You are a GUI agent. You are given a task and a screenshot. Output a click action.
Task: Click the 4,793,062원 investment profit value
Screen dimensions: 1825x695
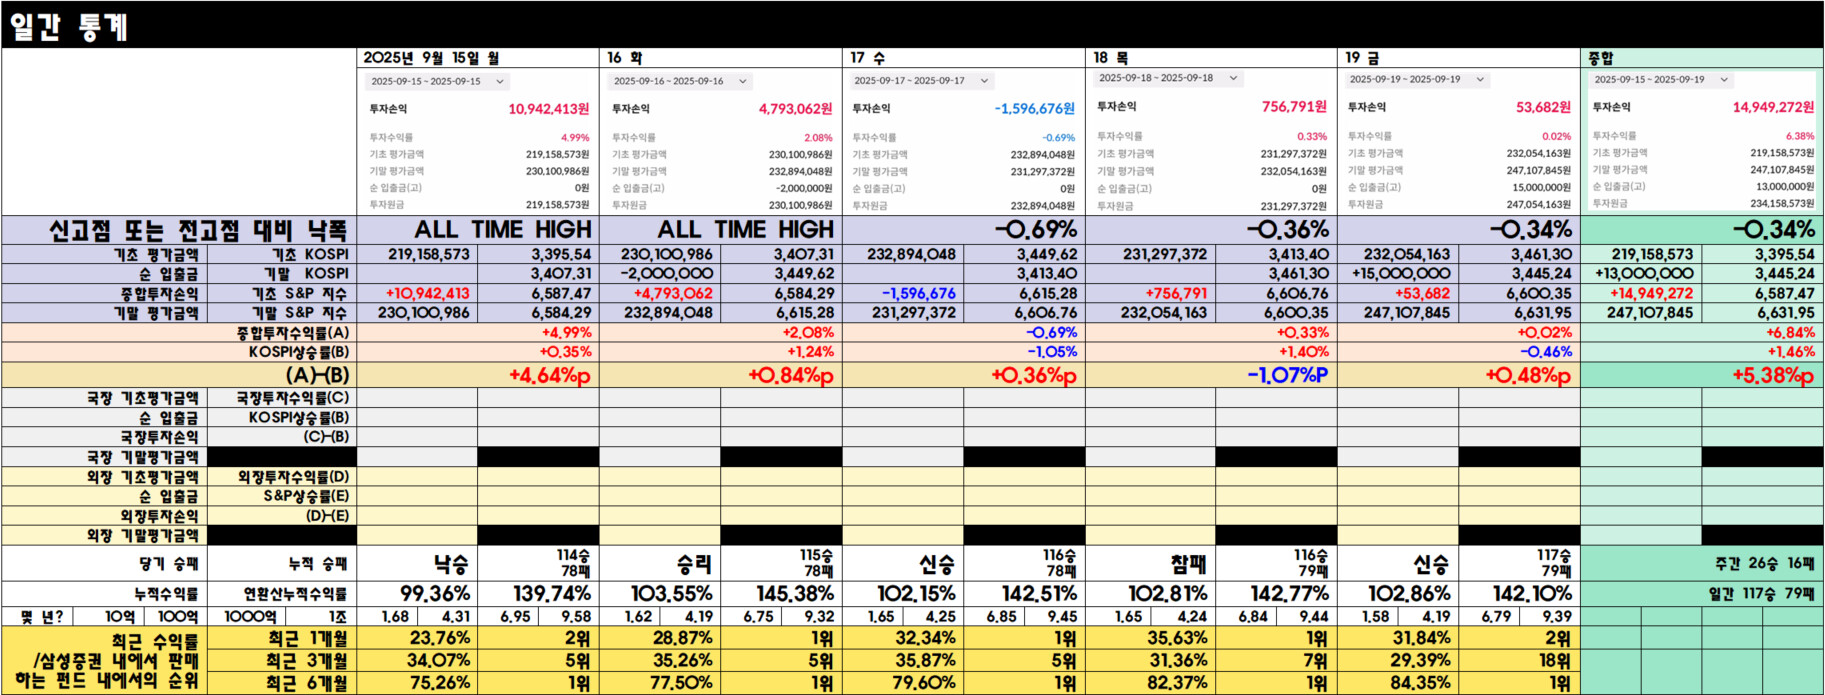coord(795,108)
